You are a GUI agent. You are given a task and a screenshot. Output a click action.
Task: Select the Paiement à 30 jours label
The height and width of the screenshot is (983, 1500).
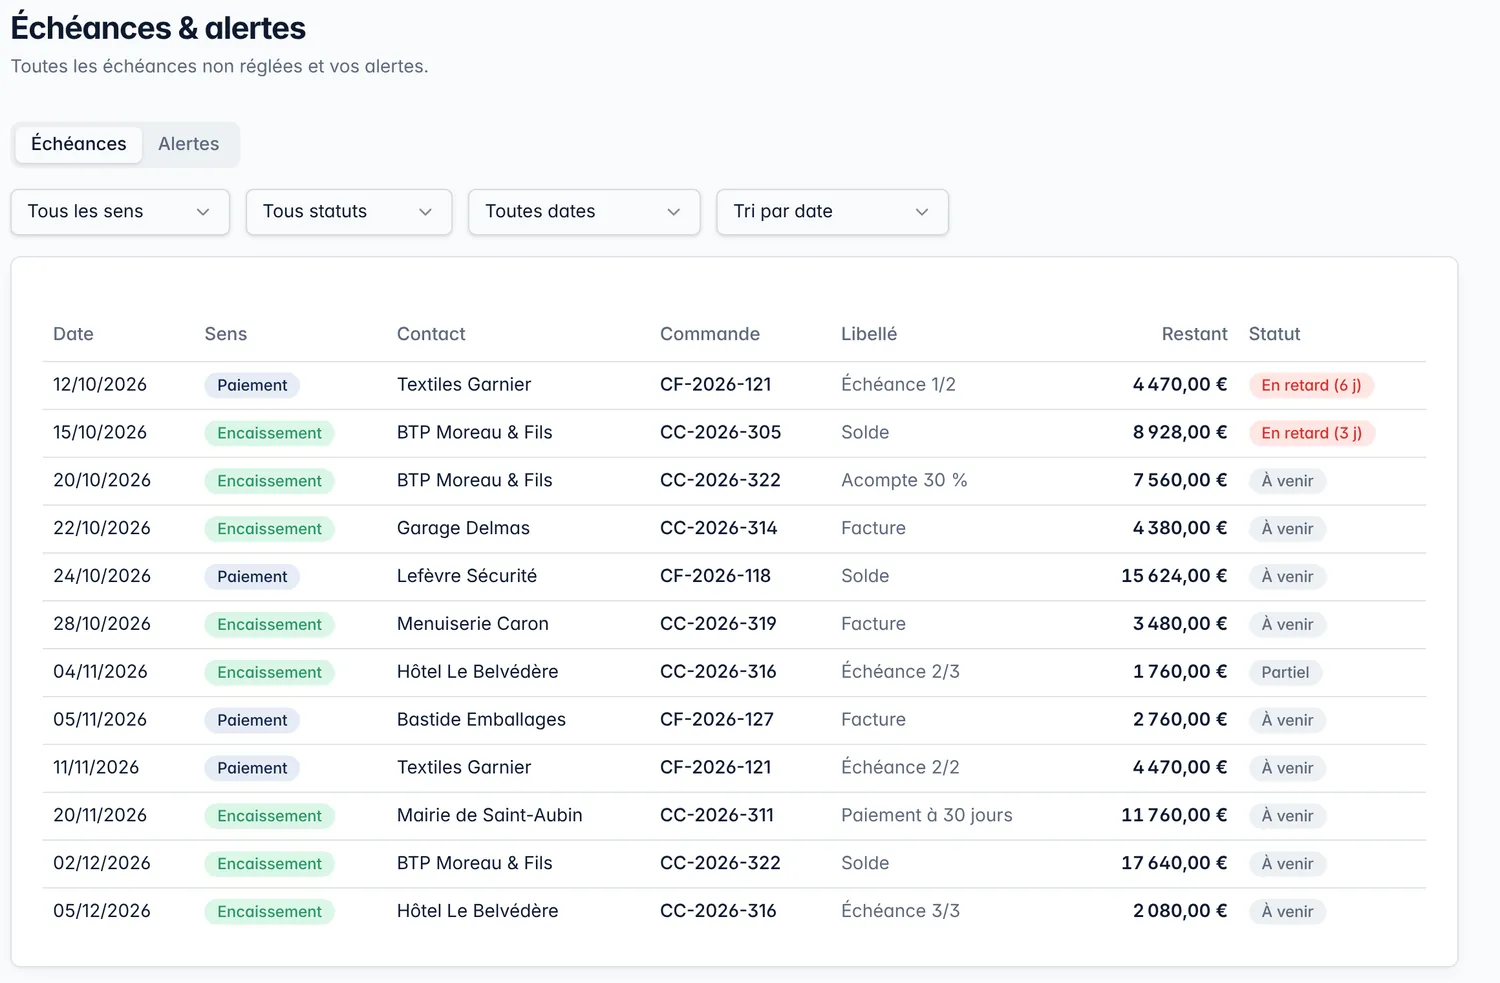[927, 816]
